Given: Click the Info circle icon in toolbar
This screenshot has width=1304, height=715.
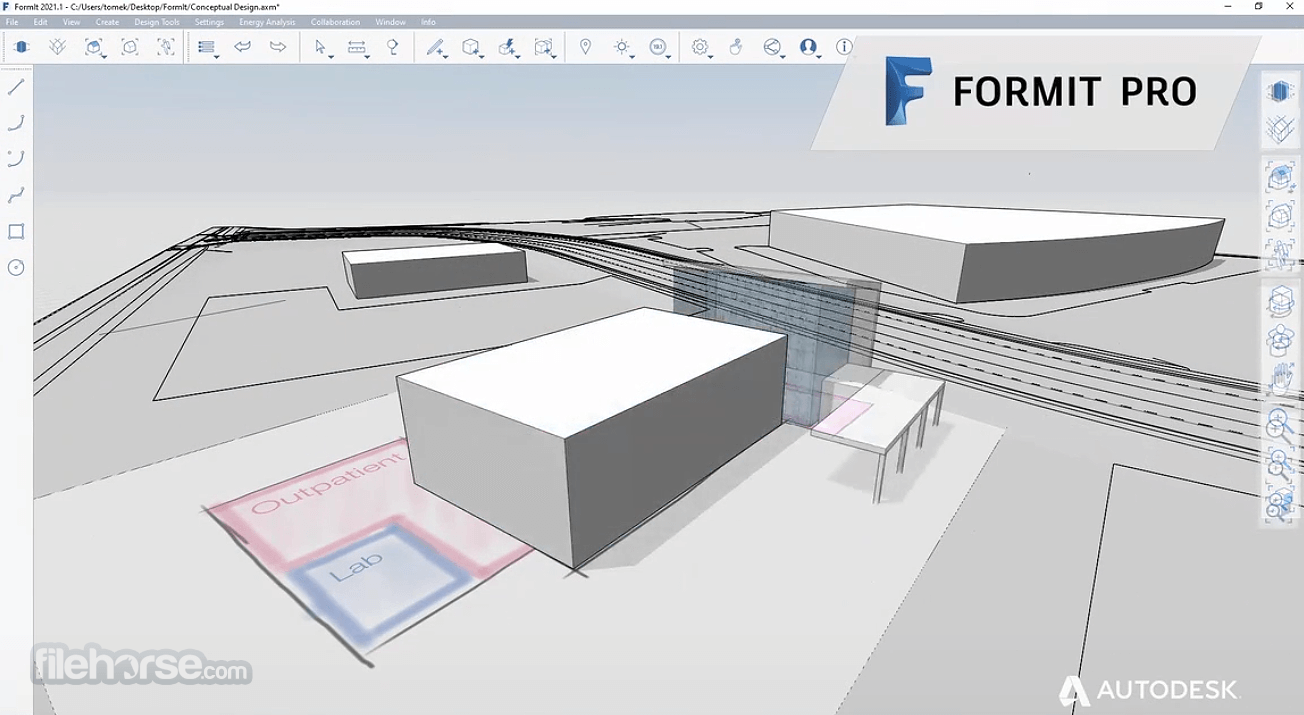Looking at the screenshot, I should point(844,47).
